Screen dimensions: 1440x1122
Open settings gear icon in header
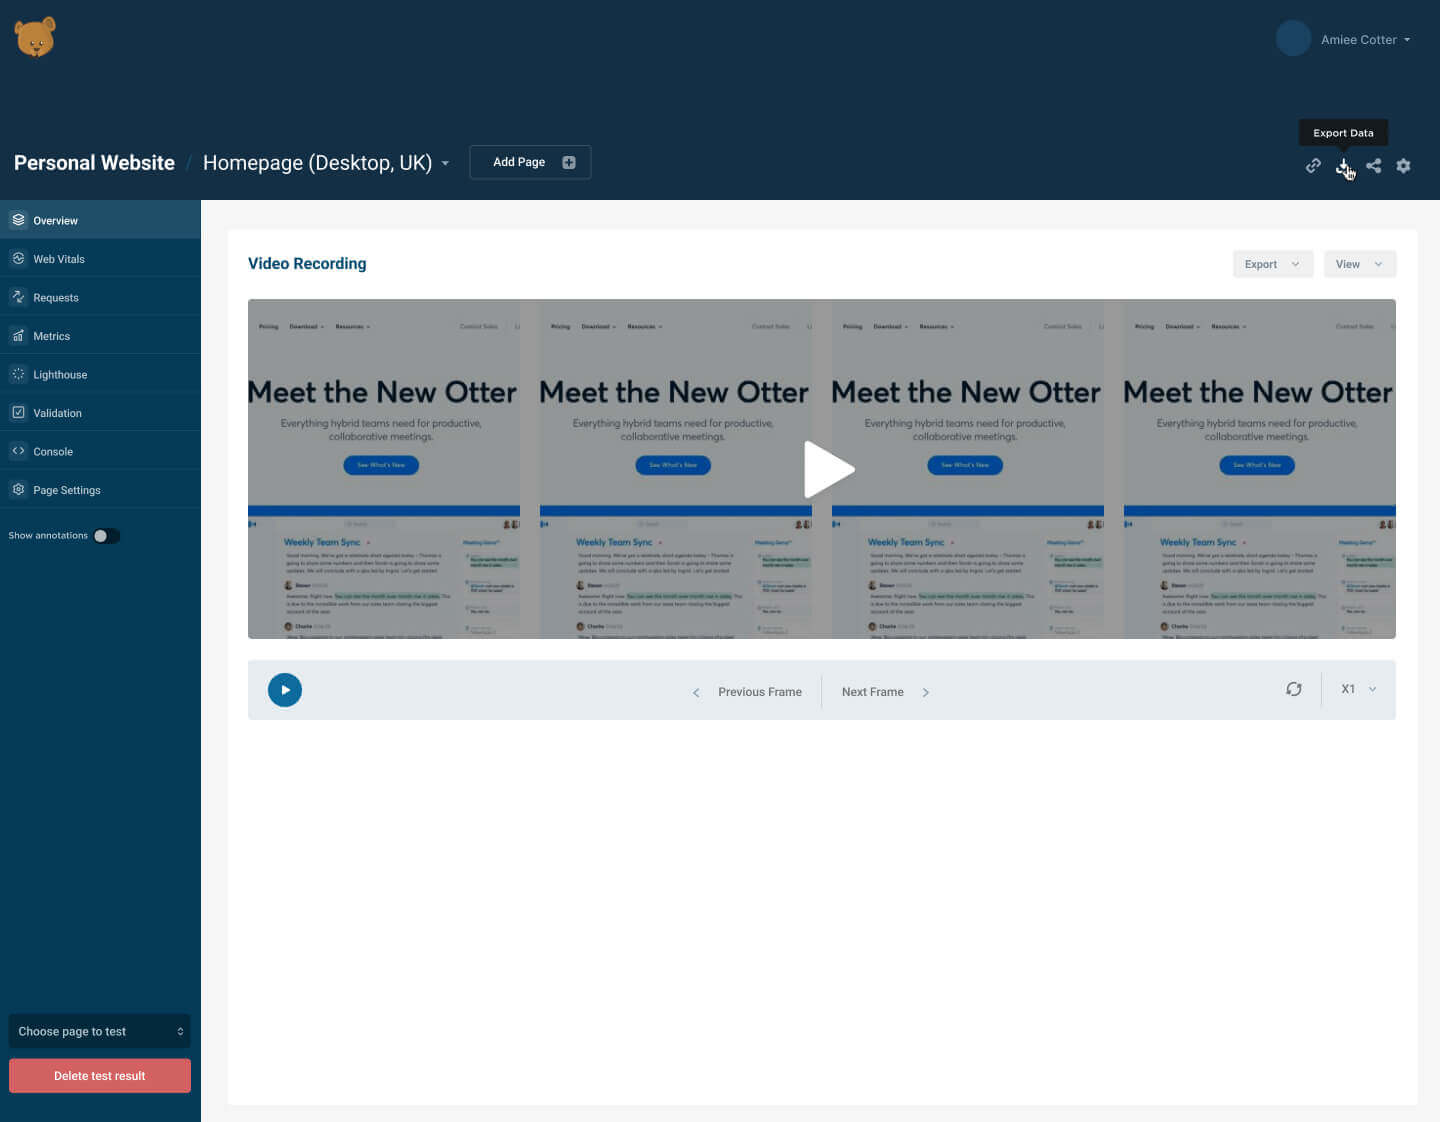point(1404,166)
